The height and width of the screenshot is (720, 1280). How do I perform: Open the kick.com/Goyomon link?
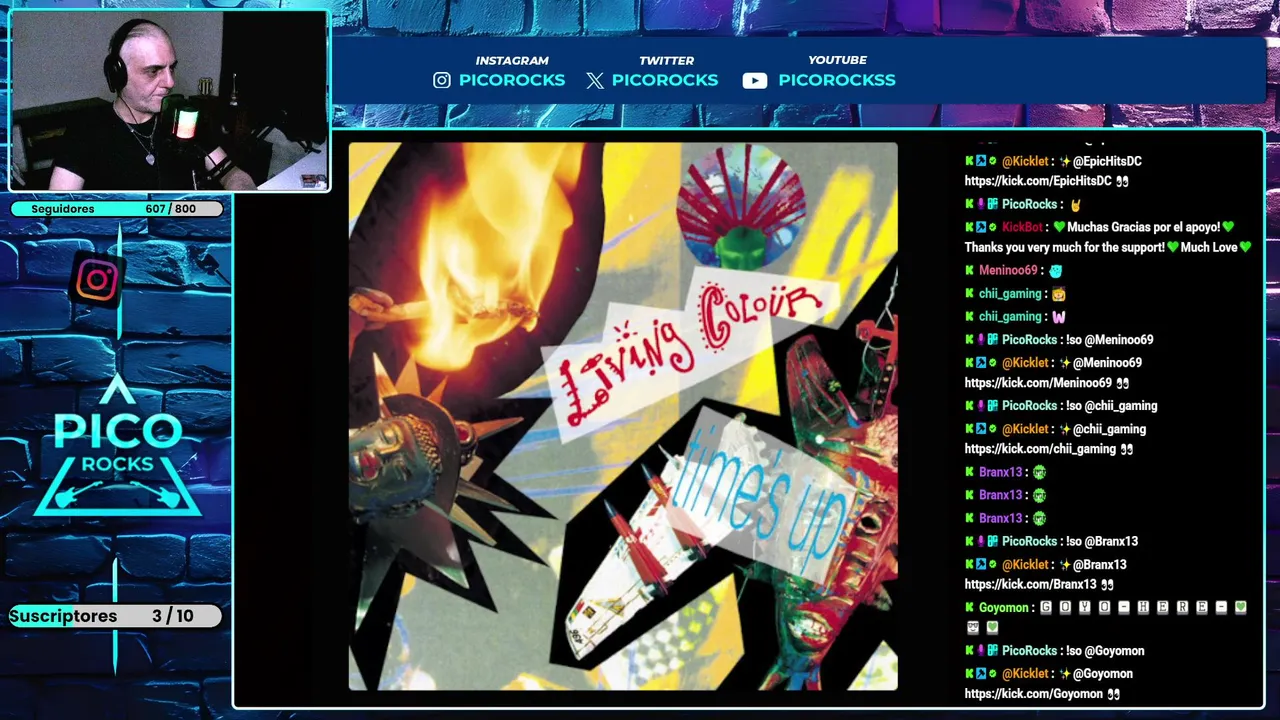(1033, 694)
